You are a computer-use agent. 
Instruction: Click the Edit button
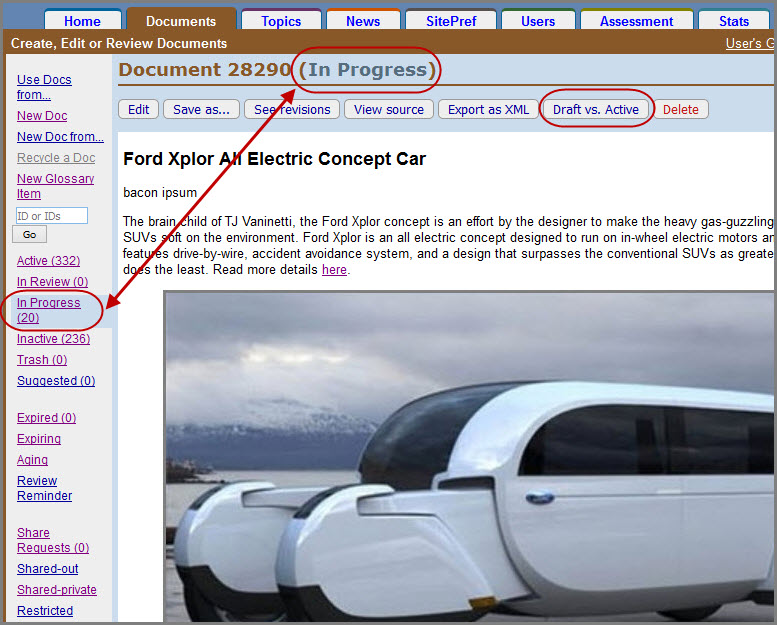coord(138,110)
